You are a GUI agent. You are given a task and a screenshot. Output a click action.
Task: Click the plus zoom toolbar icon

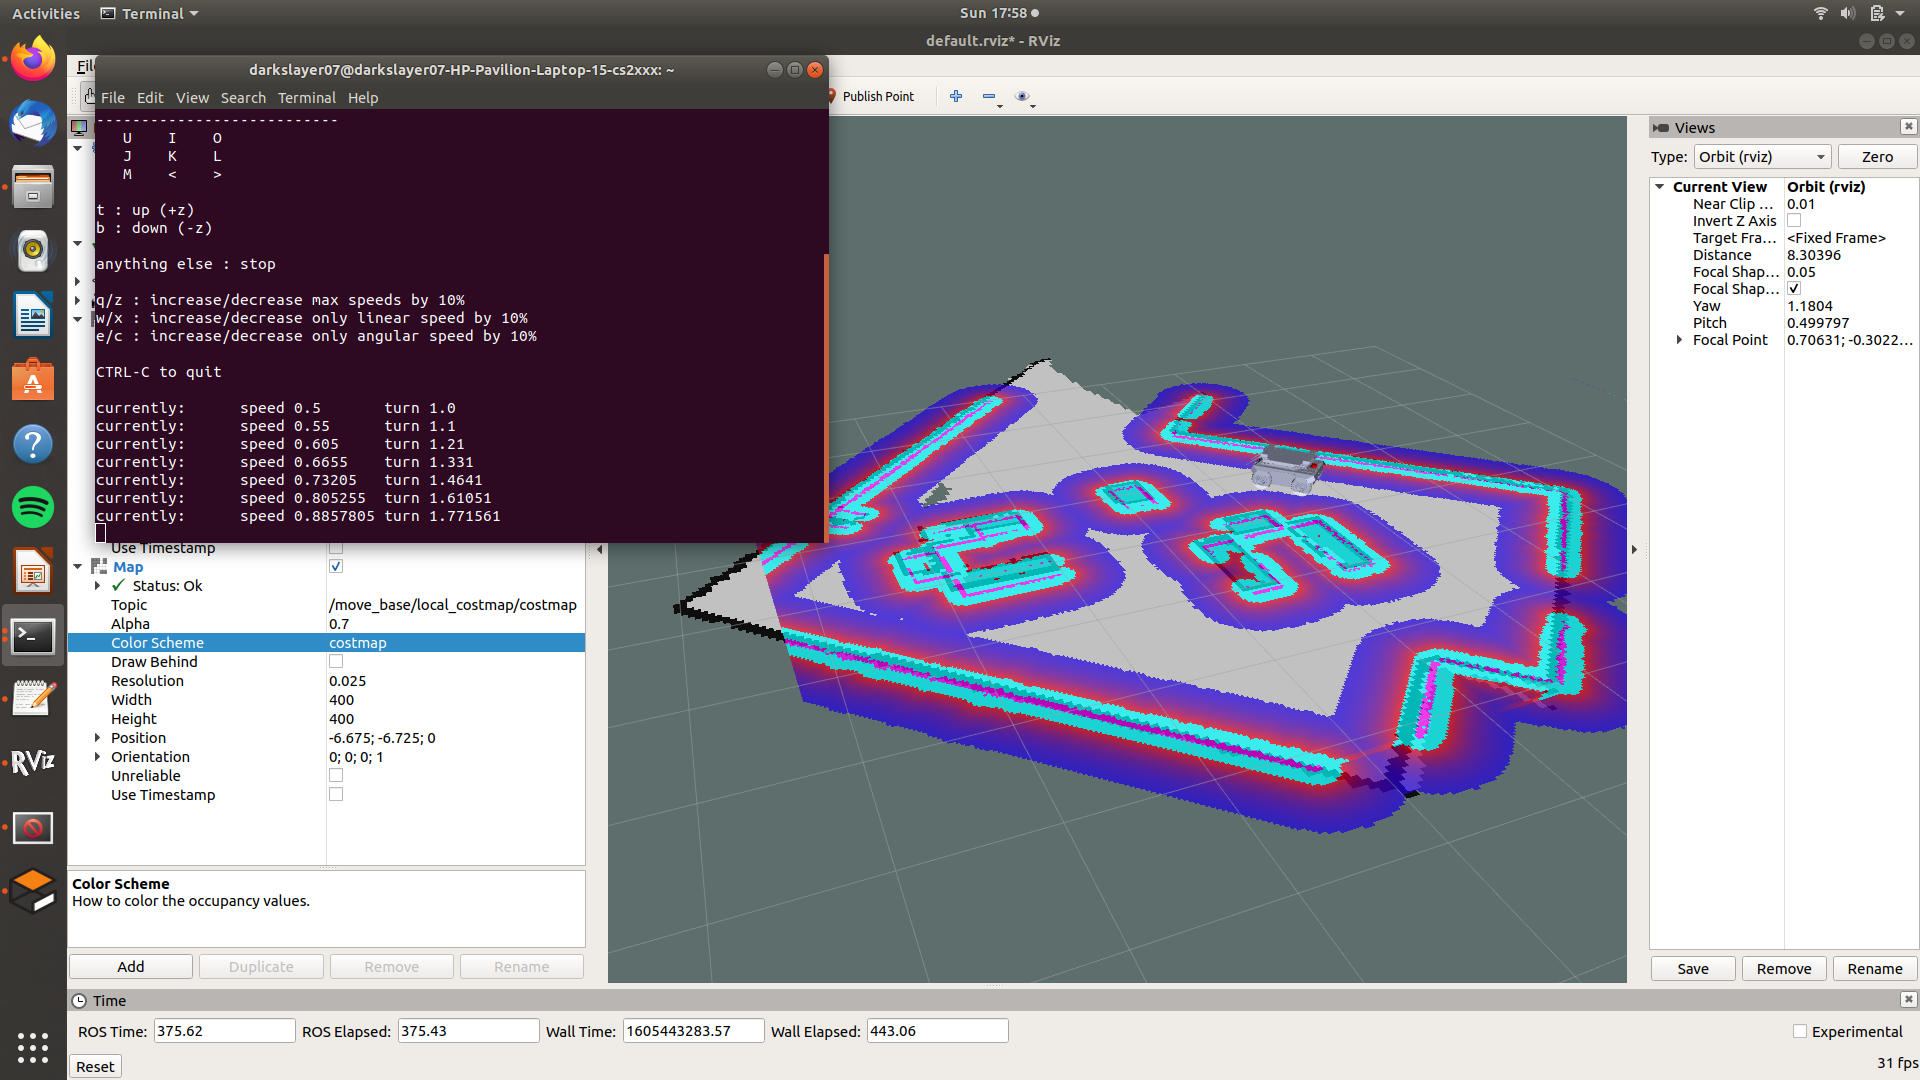coord(955,96)
